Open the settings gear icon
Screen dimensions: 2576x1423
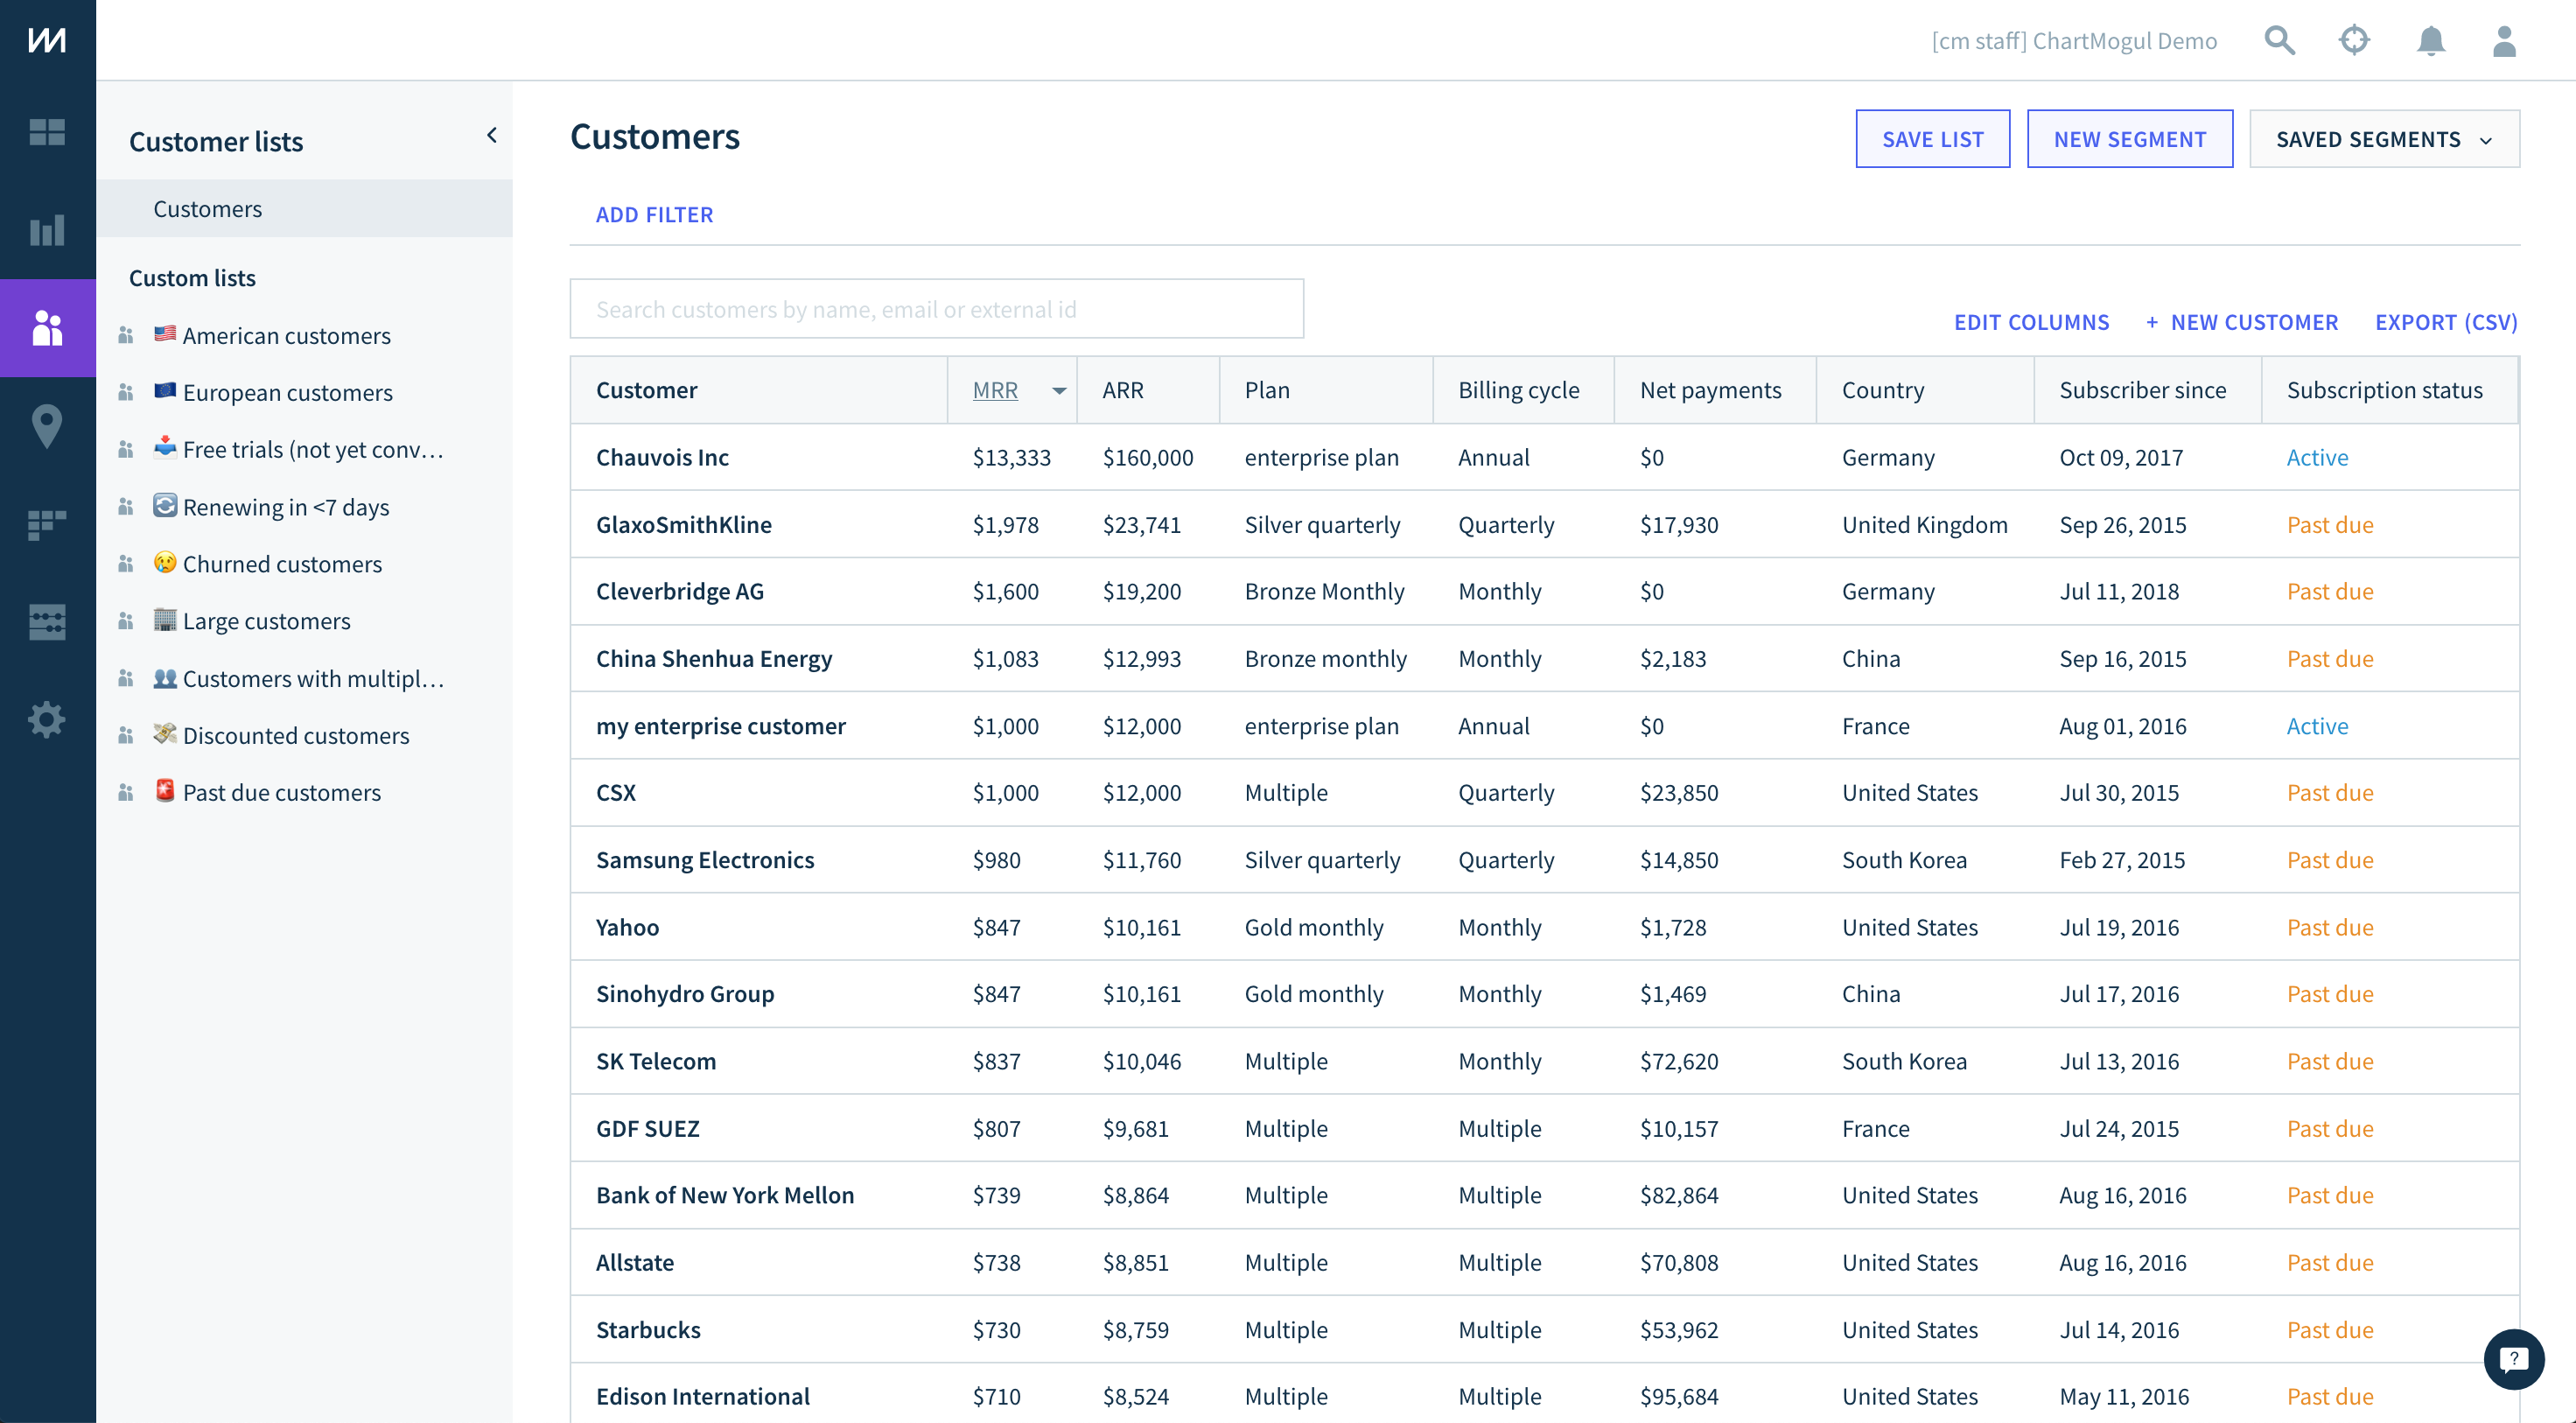click(47, 719)
